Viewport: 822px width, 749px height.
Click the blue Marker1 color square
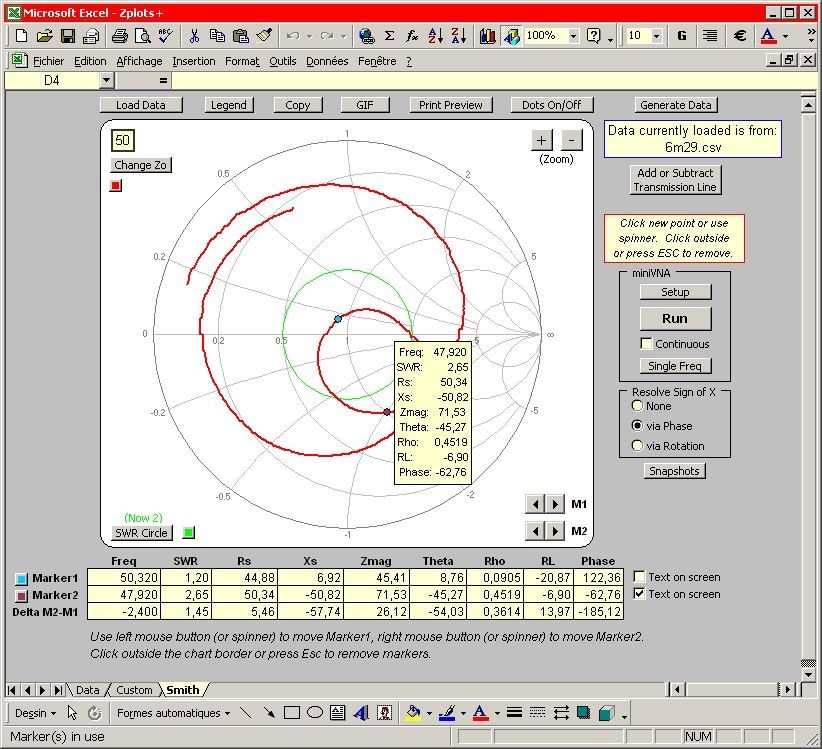(21, 579)
